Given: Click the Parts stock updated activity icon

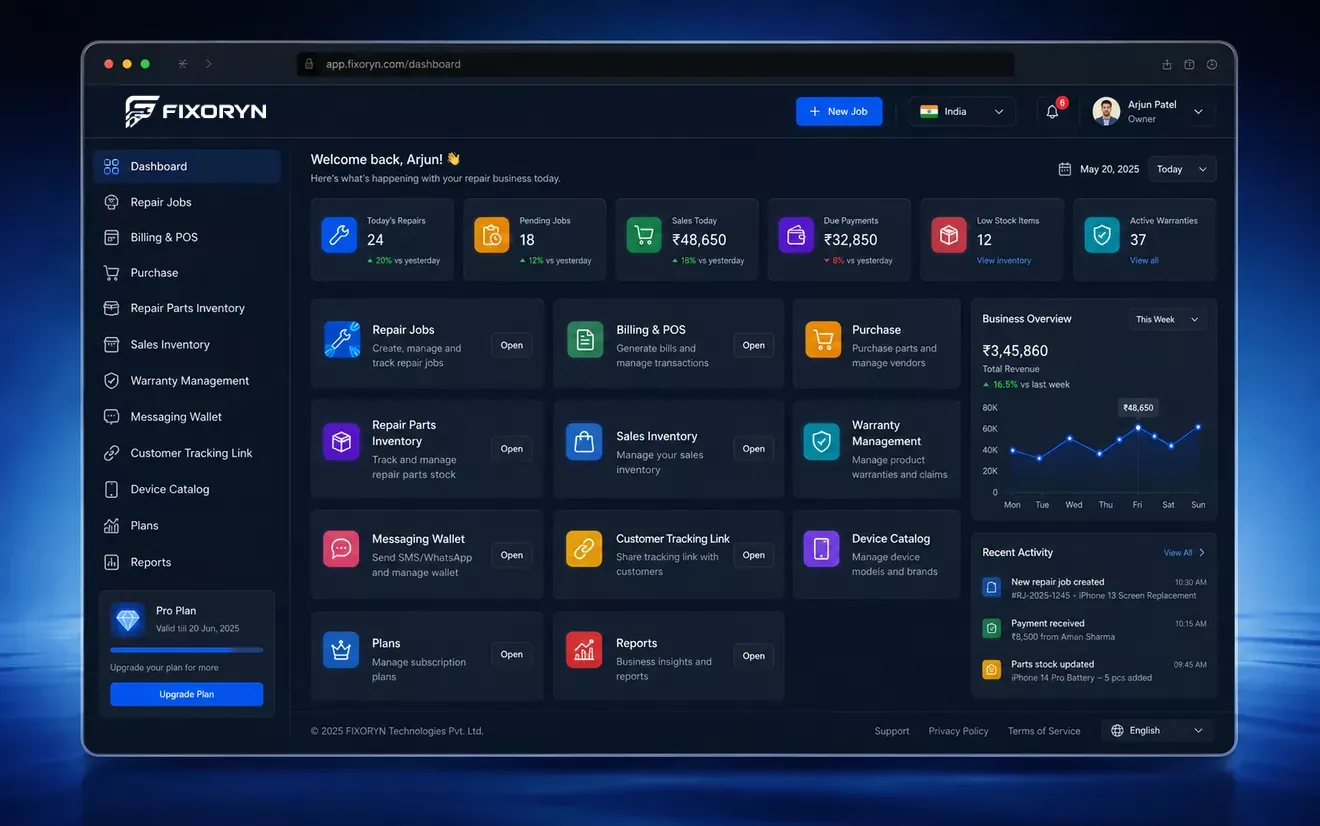Looking at the screenshot, I should tap(991, 670).
